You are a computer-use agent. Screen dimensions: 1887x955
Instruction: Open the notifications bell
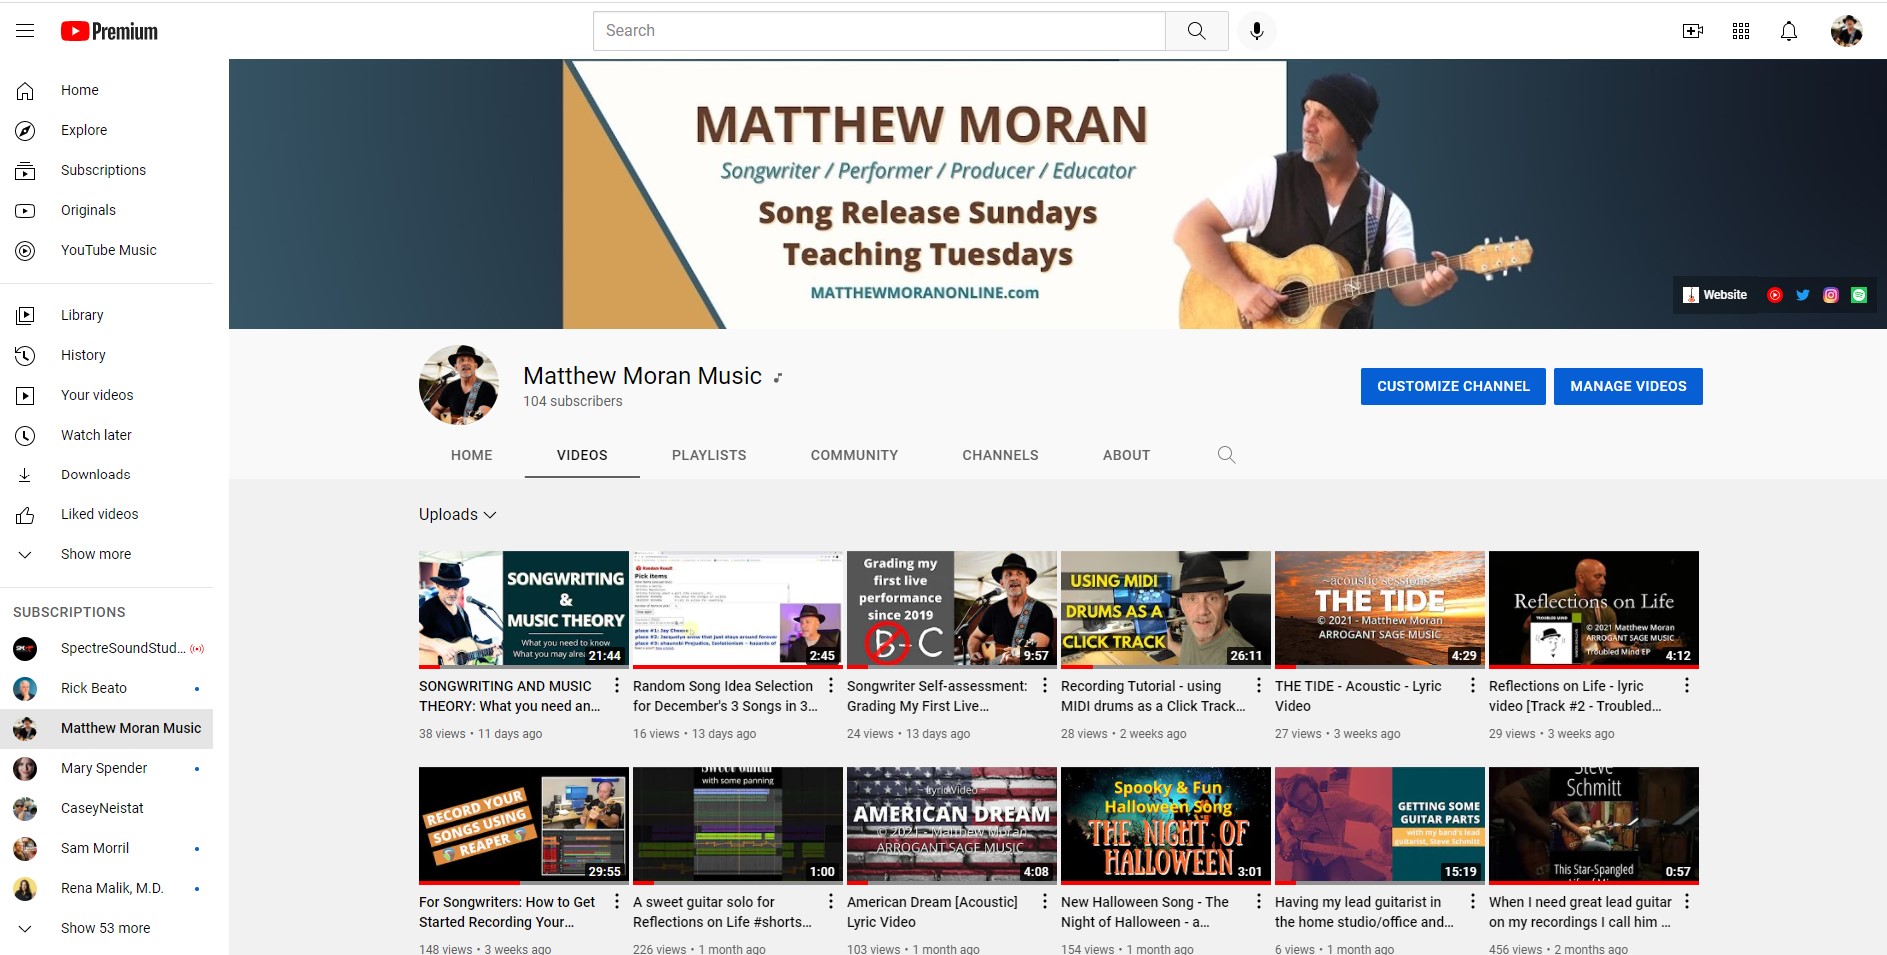(x=1789, y=31)
